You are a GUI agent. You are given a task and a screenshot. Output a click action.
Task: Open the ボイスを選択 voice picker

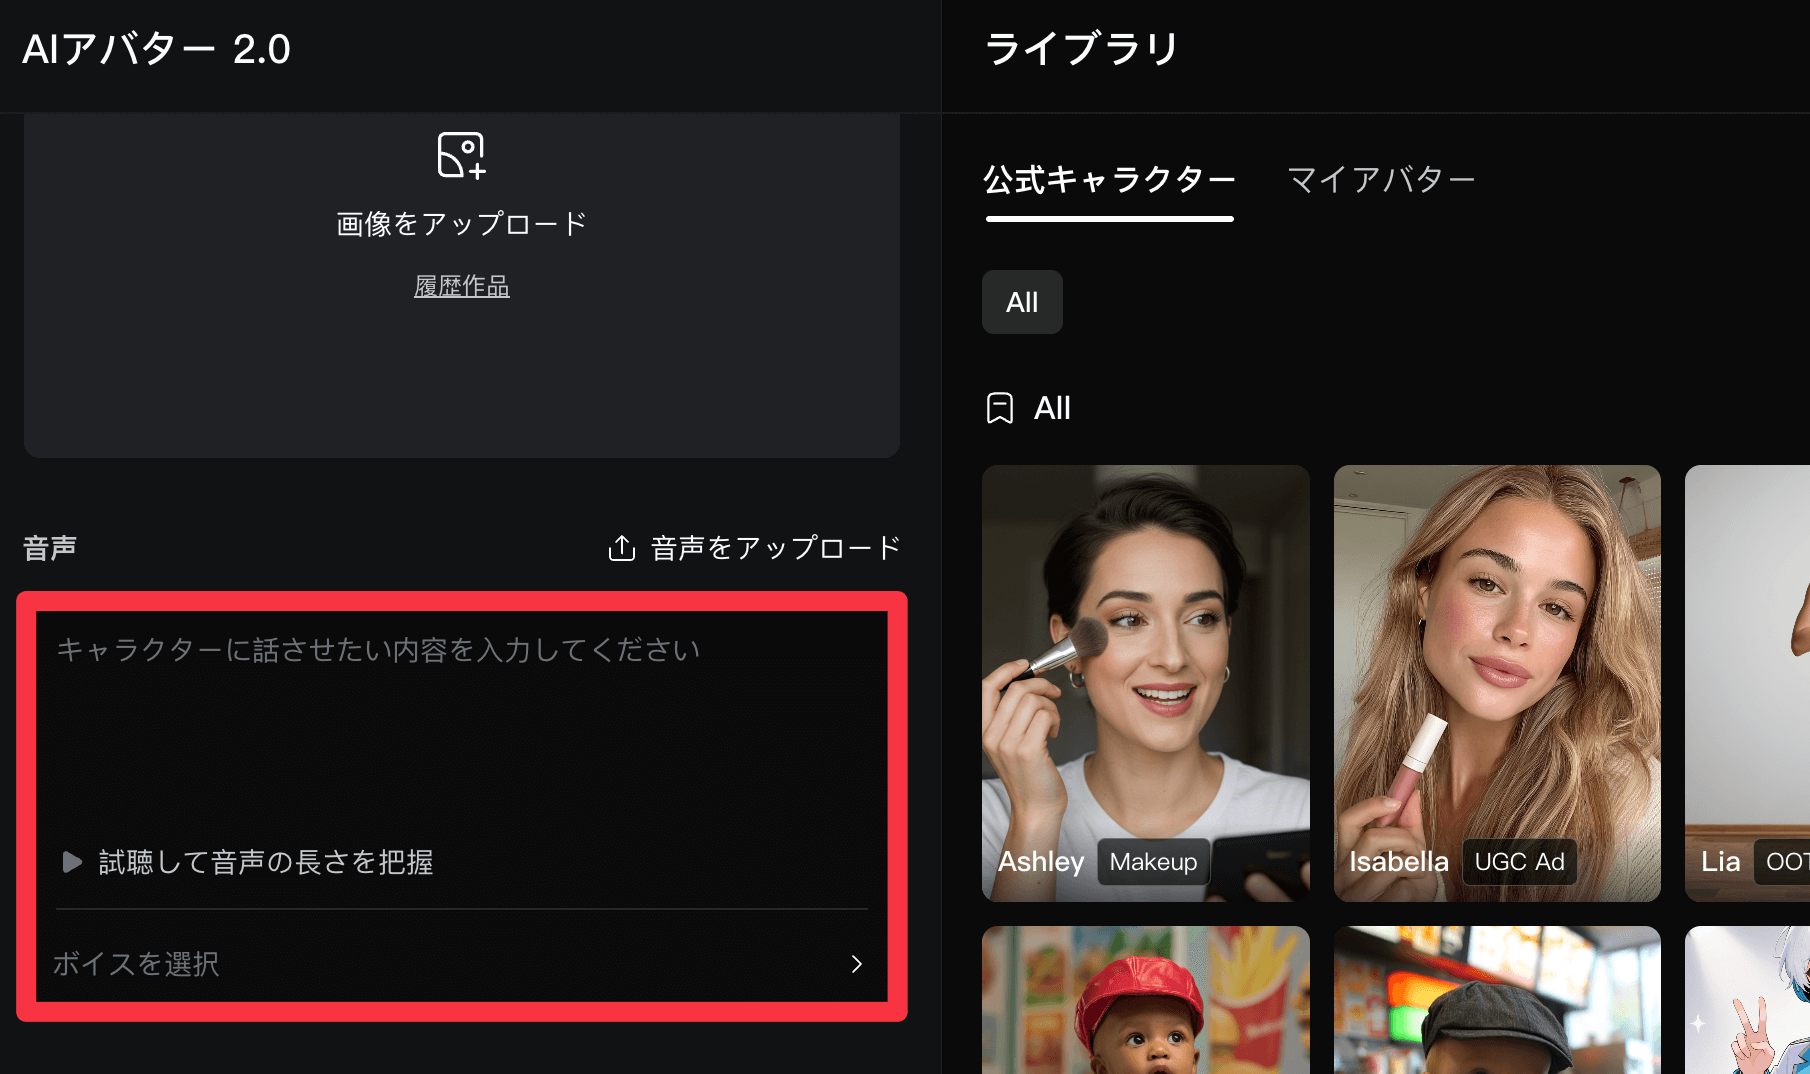click(136, 964)
